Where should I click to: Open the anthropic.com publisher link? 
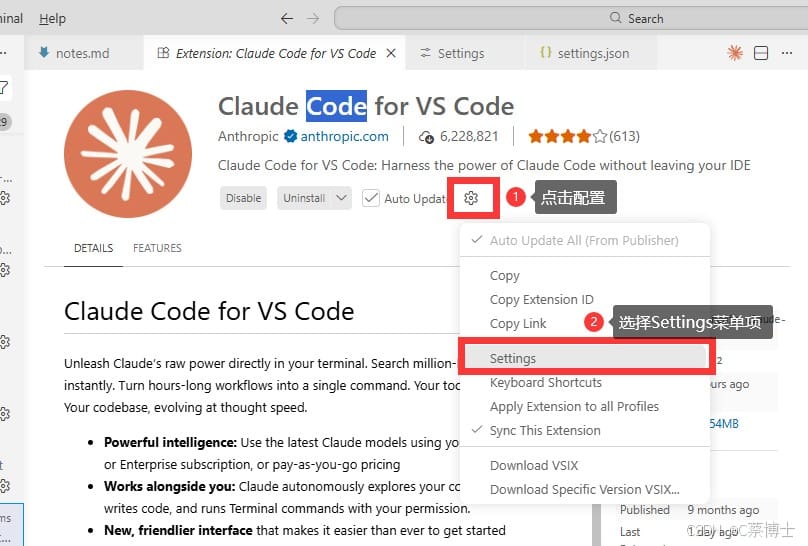344,136
